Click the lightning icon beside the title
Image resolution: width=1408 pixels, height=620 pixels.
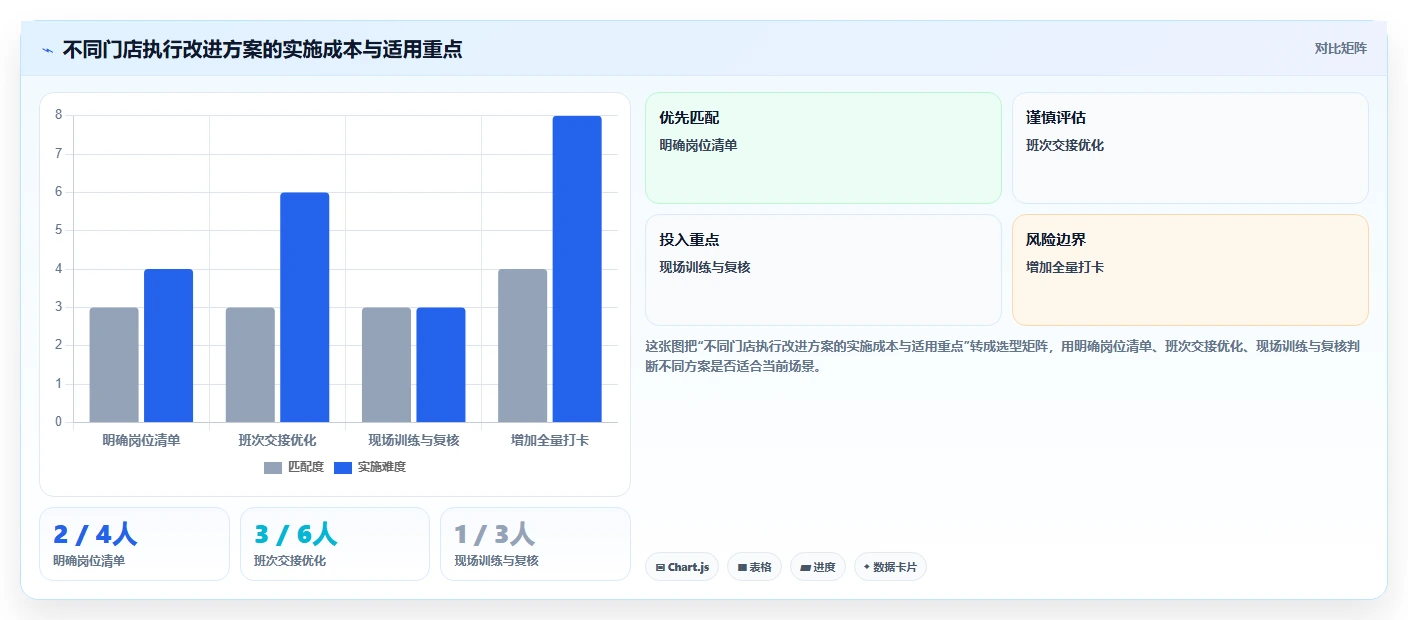point(47,49)
